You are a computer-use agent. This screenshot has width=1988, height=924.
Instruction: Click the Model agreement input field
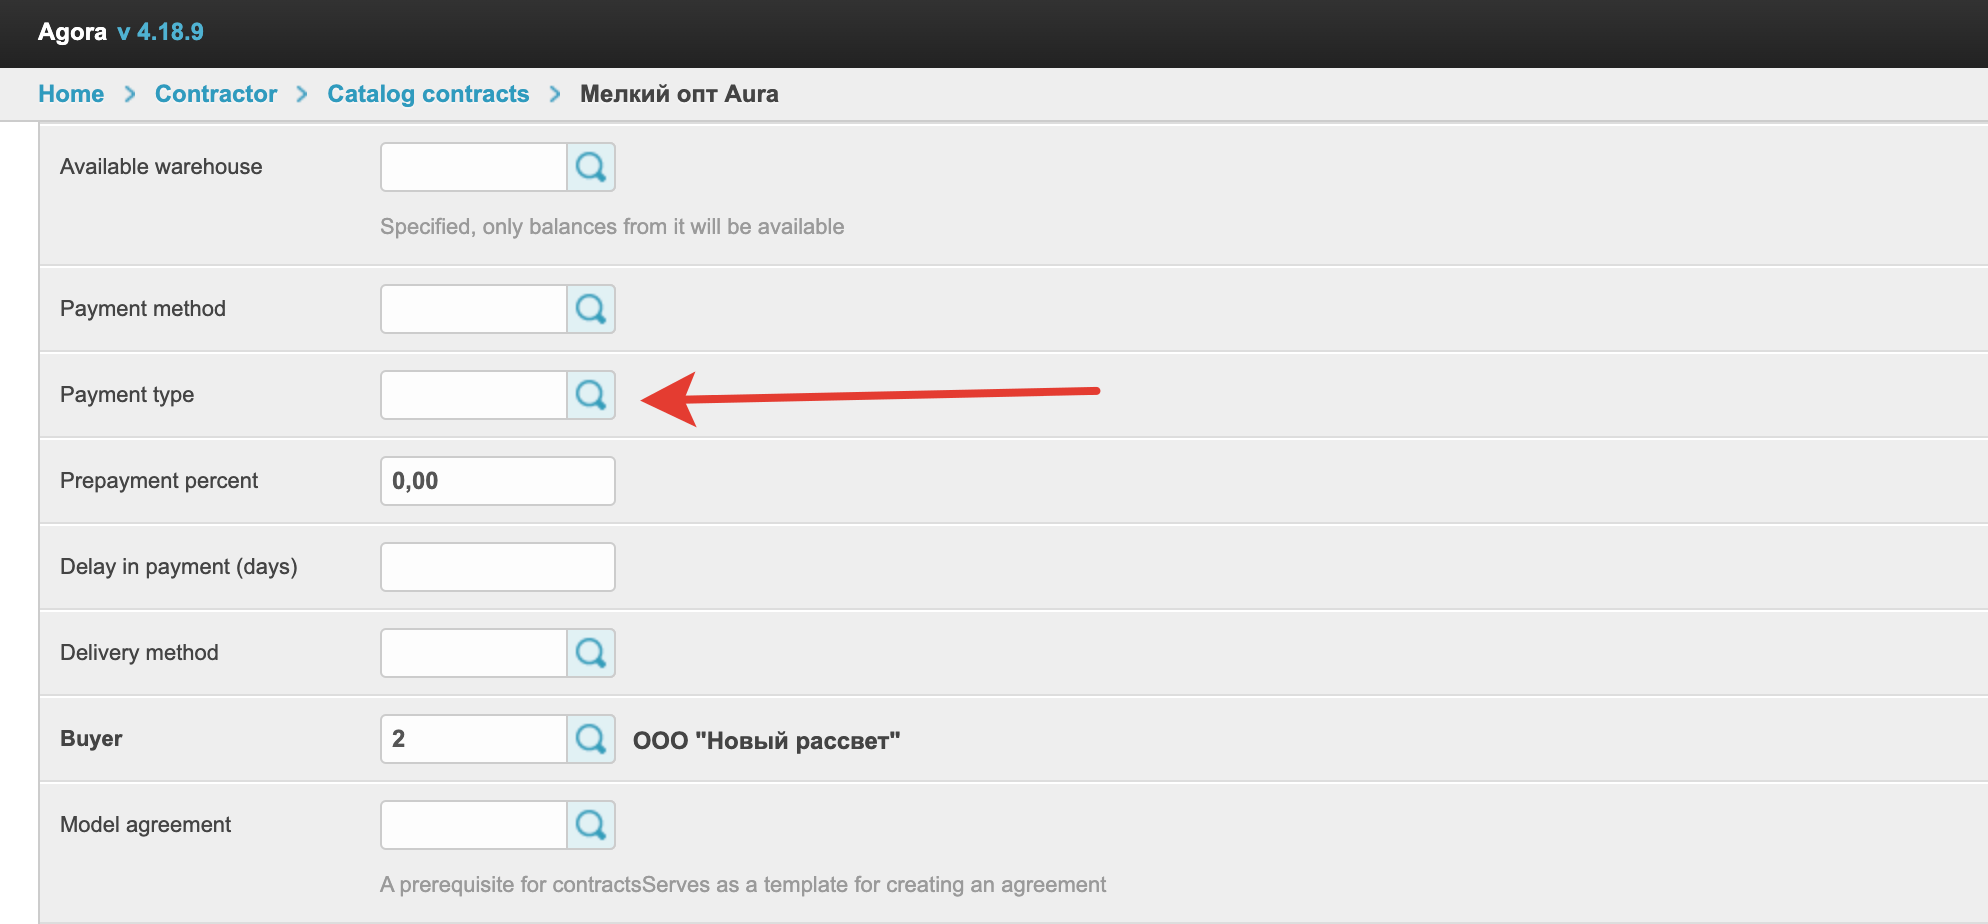tap(474, 825)
